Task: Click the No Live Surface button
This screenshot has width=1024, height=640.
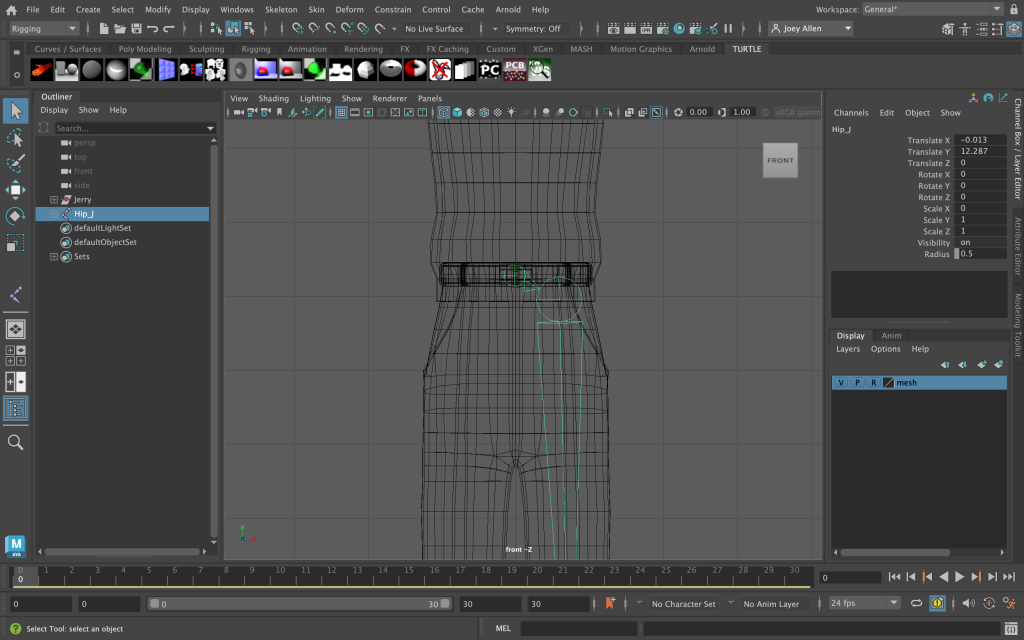Action: coord(434,29)
